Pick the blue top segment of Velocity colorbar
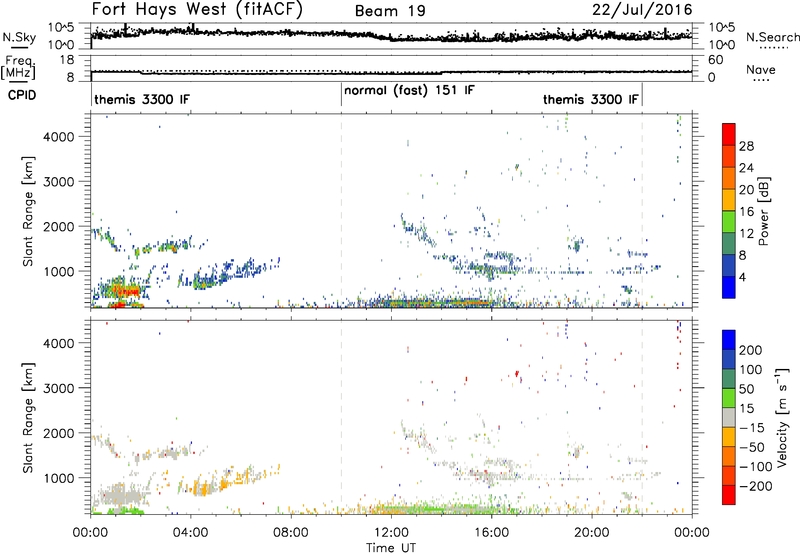 (729, 340)
